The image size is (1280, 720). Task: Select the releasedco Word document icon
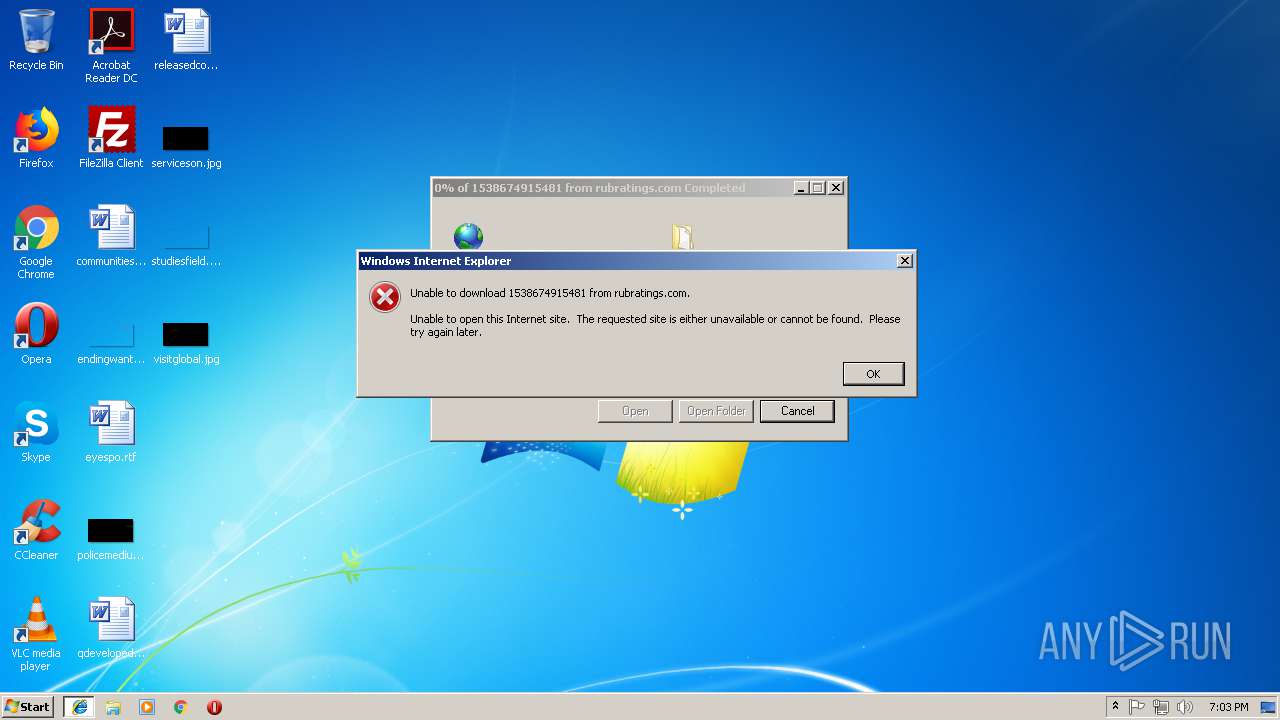click(186, 41)
